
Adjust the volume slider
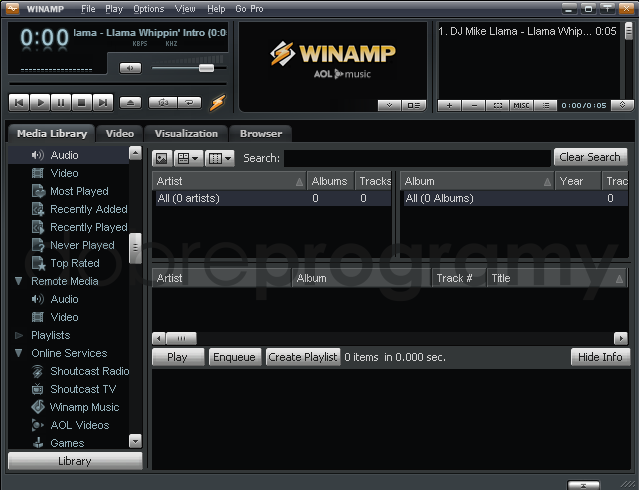pos(206,68)
